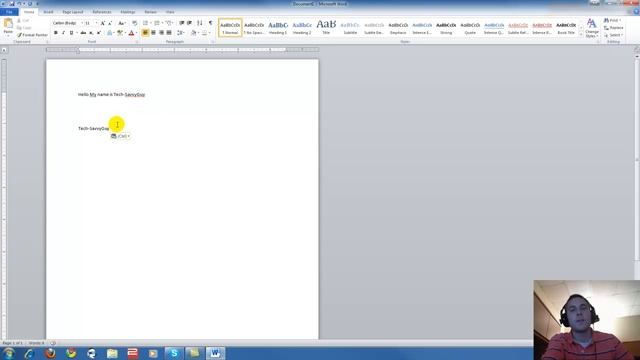Click the word count in status bar
Viewport: 640px width, 360px height.
[36, 343]
